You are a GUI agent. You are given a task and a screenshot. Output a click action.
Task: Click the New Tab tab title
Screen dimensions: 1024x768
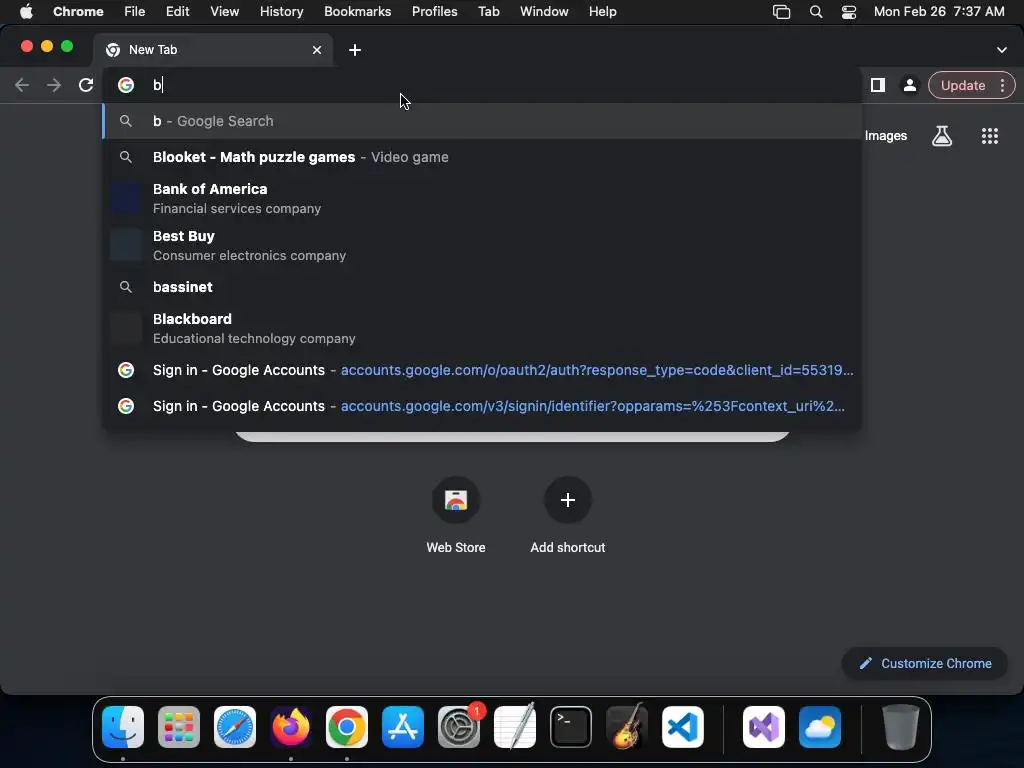point(153,50)
